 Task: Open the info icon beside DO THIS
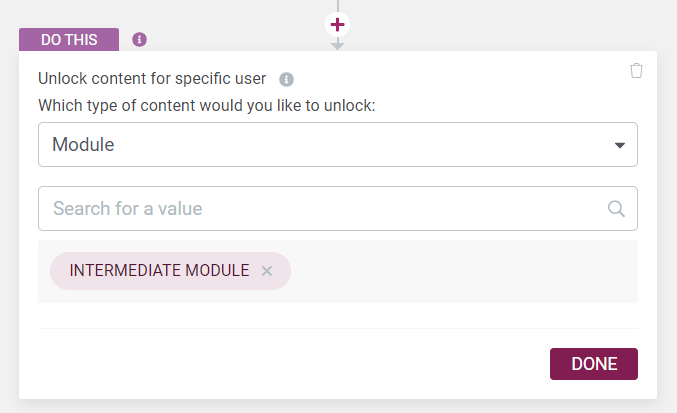coord(139,40)
